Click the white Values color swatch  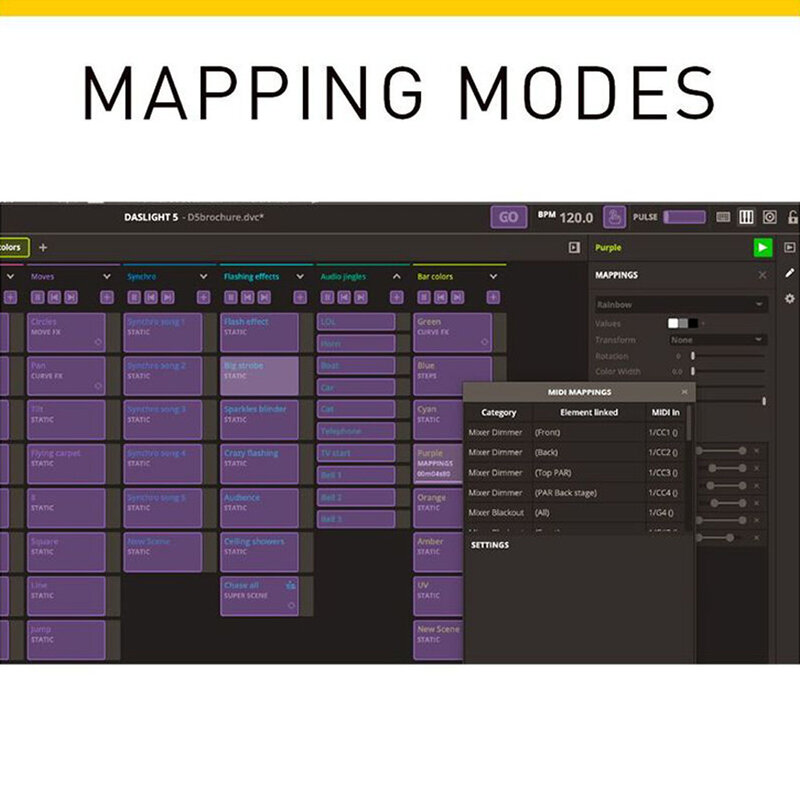coord(672,322)
